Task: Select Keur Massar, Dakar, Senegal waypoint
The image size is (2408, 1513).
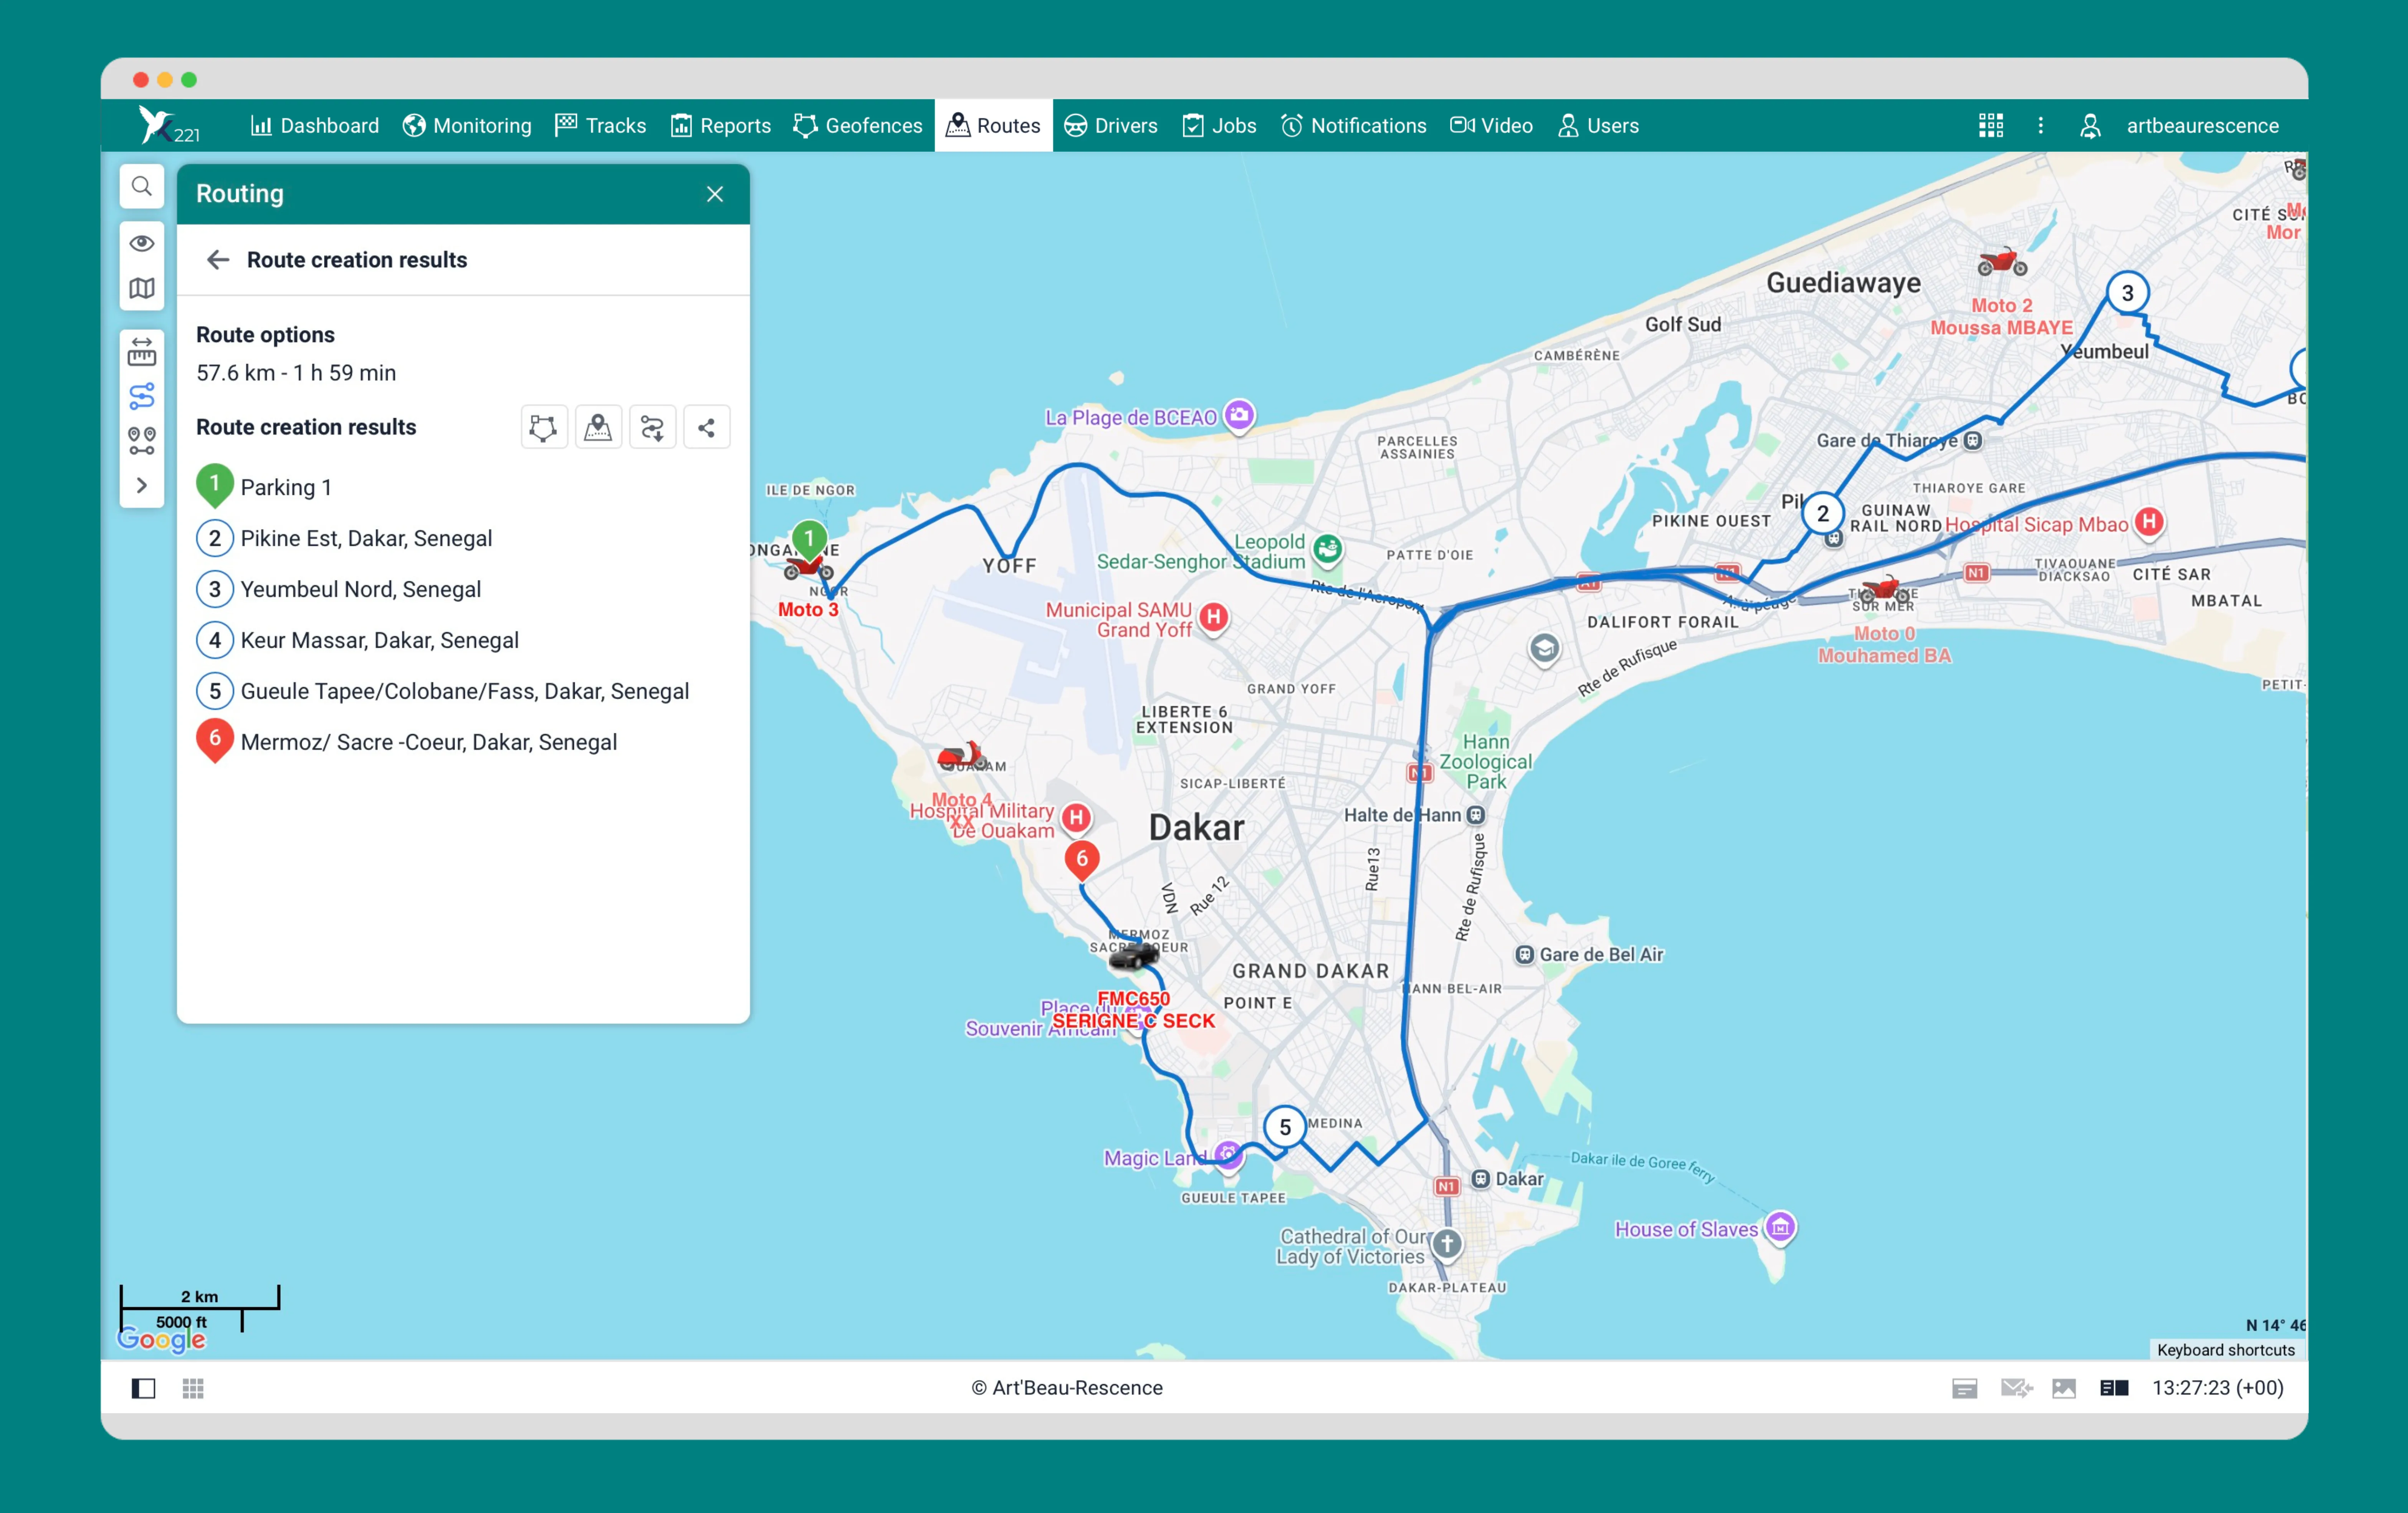Action: click(x=358, y=640)
